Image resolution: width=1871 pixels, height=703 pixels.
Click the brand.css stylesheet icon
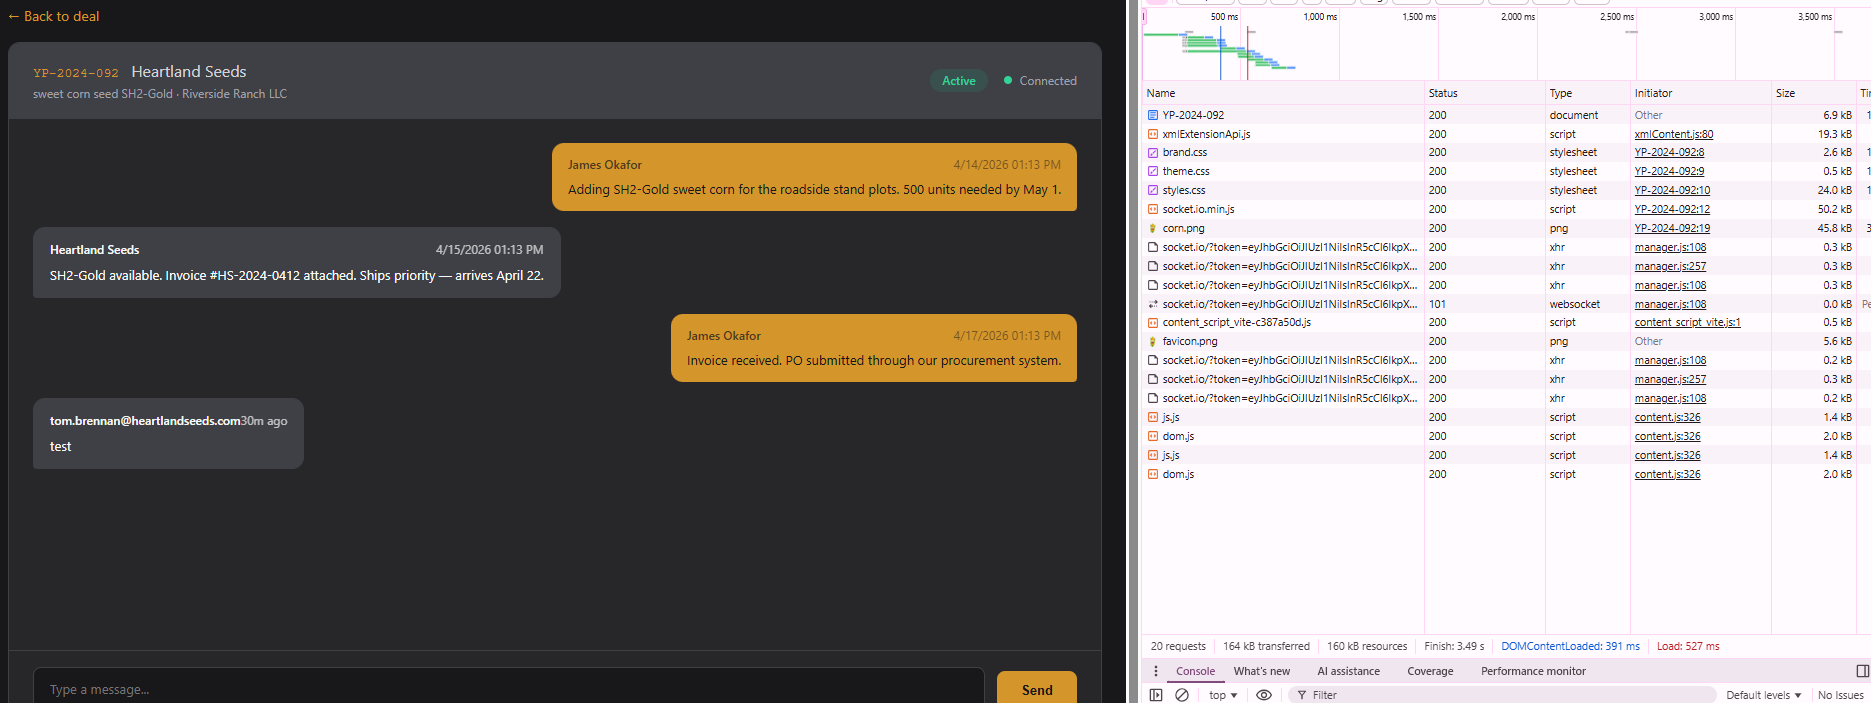coord(1153,153)
